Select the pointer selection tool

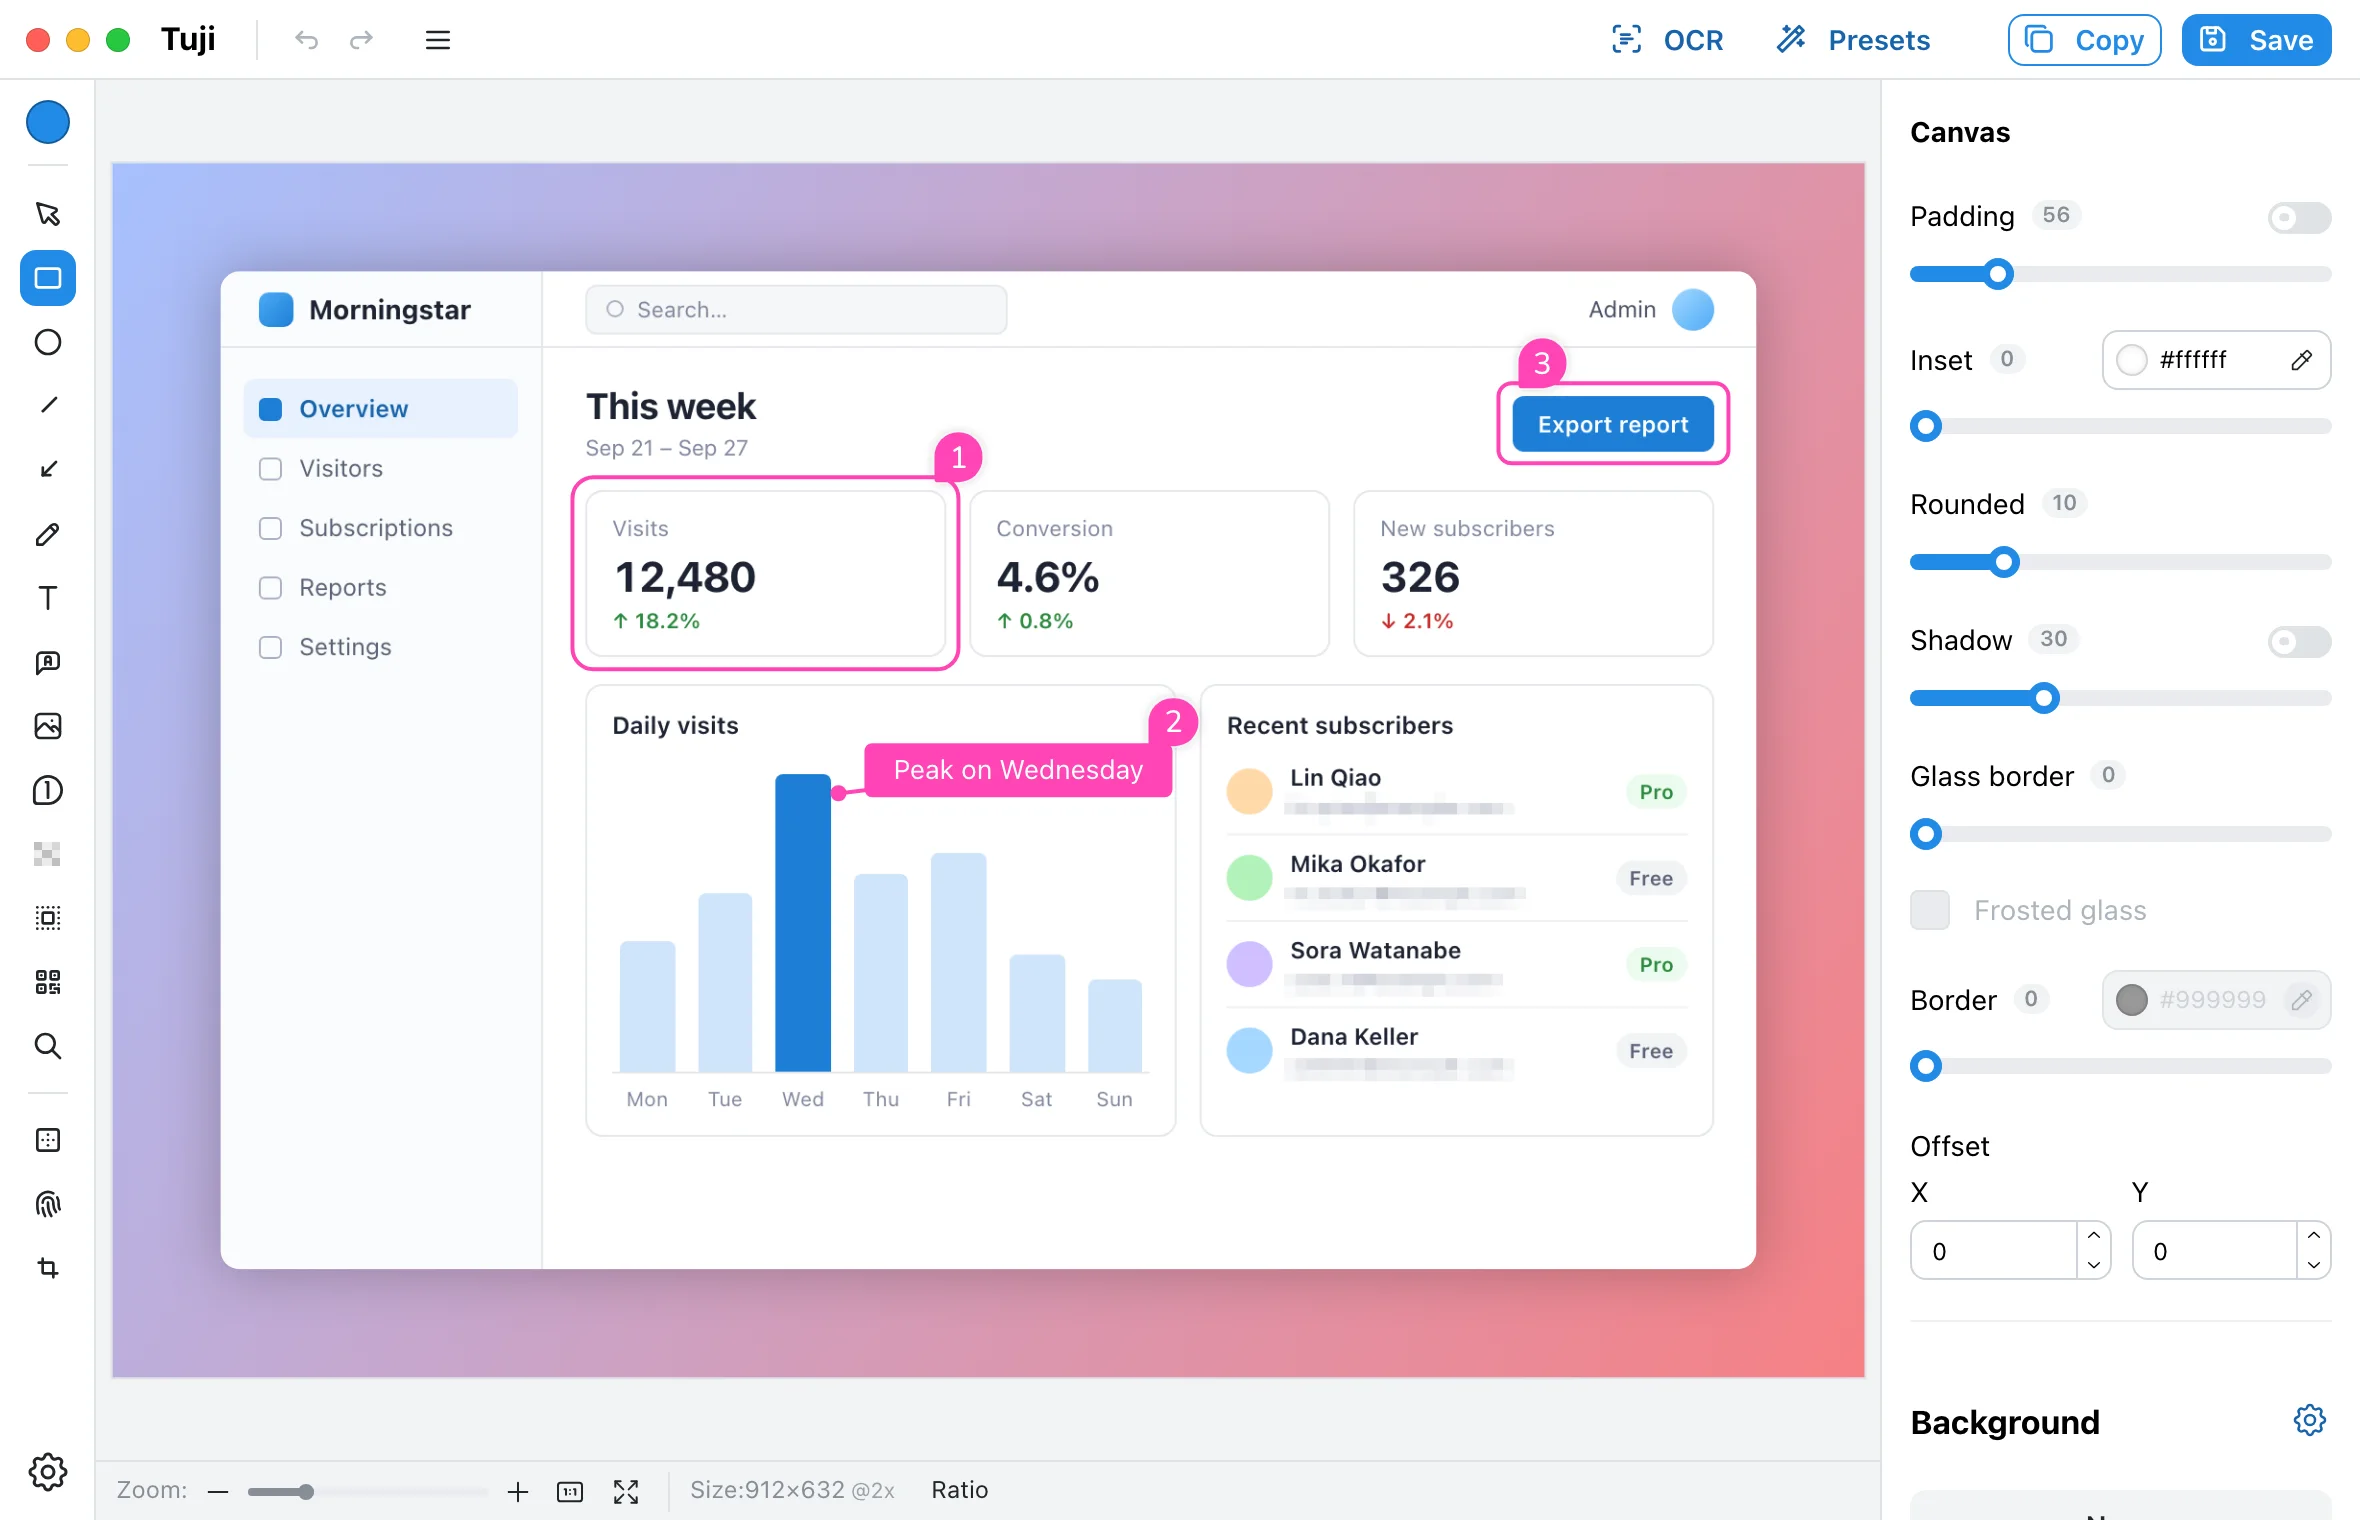(x=47, y=213)
